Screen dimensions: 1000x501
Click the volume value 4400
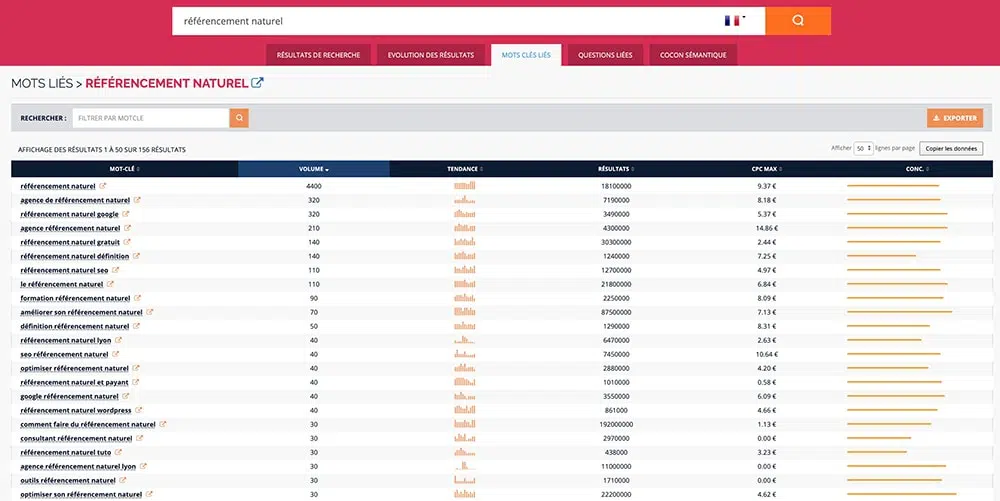pyautogui.click(x=314, y=186)
